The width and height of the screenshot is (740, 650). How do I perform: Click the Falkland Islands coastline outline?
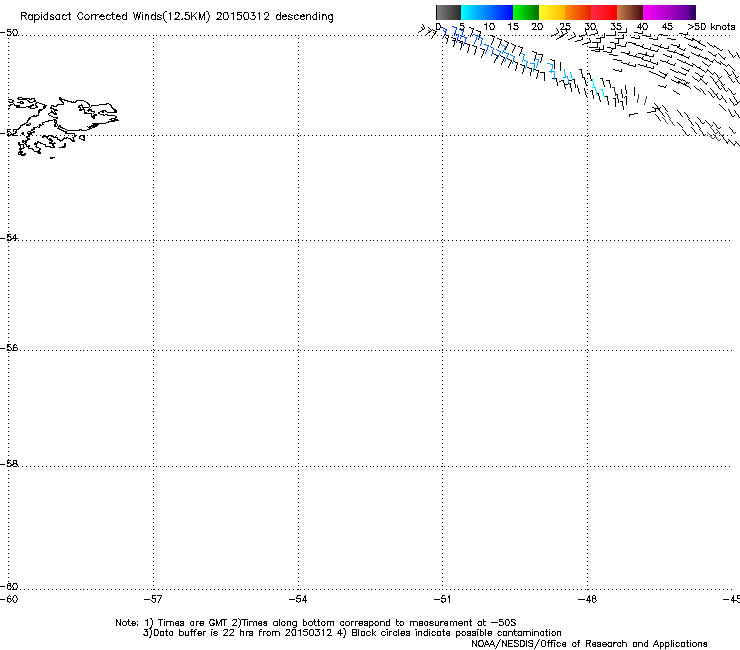coord(62,127)
